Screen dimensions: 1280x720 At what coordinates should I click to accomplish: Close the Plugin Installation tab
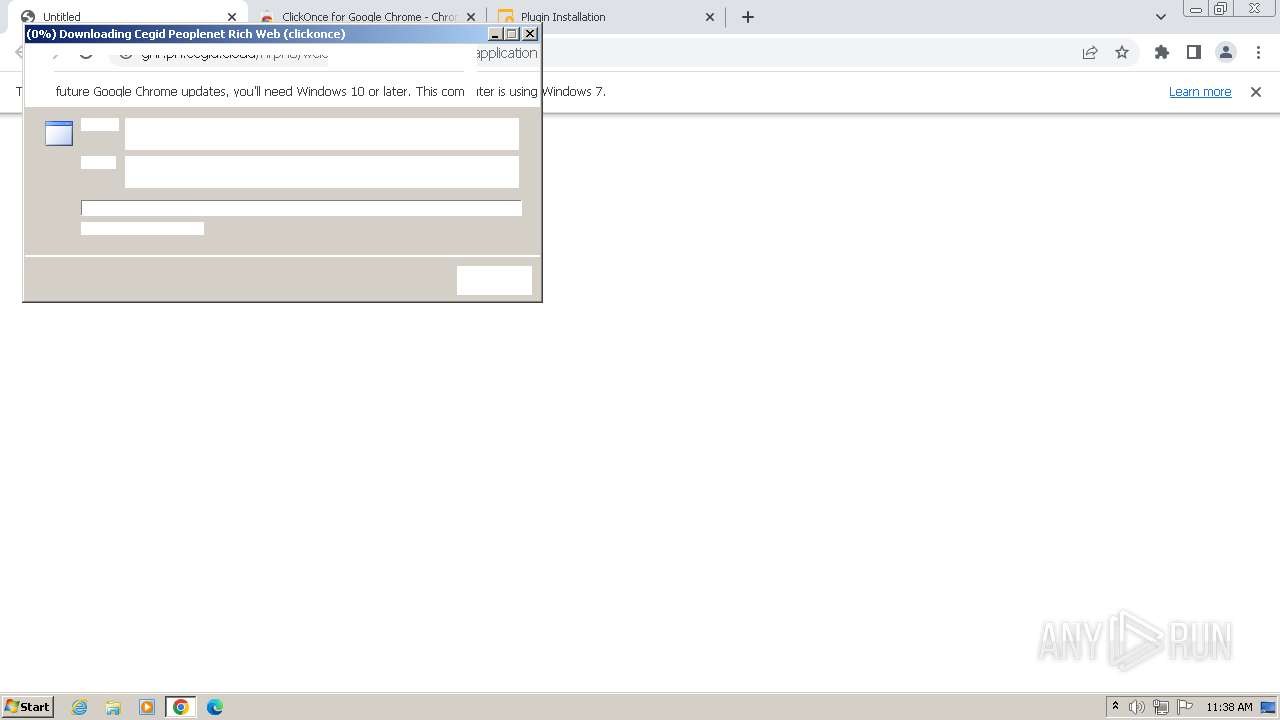[710, 17]
